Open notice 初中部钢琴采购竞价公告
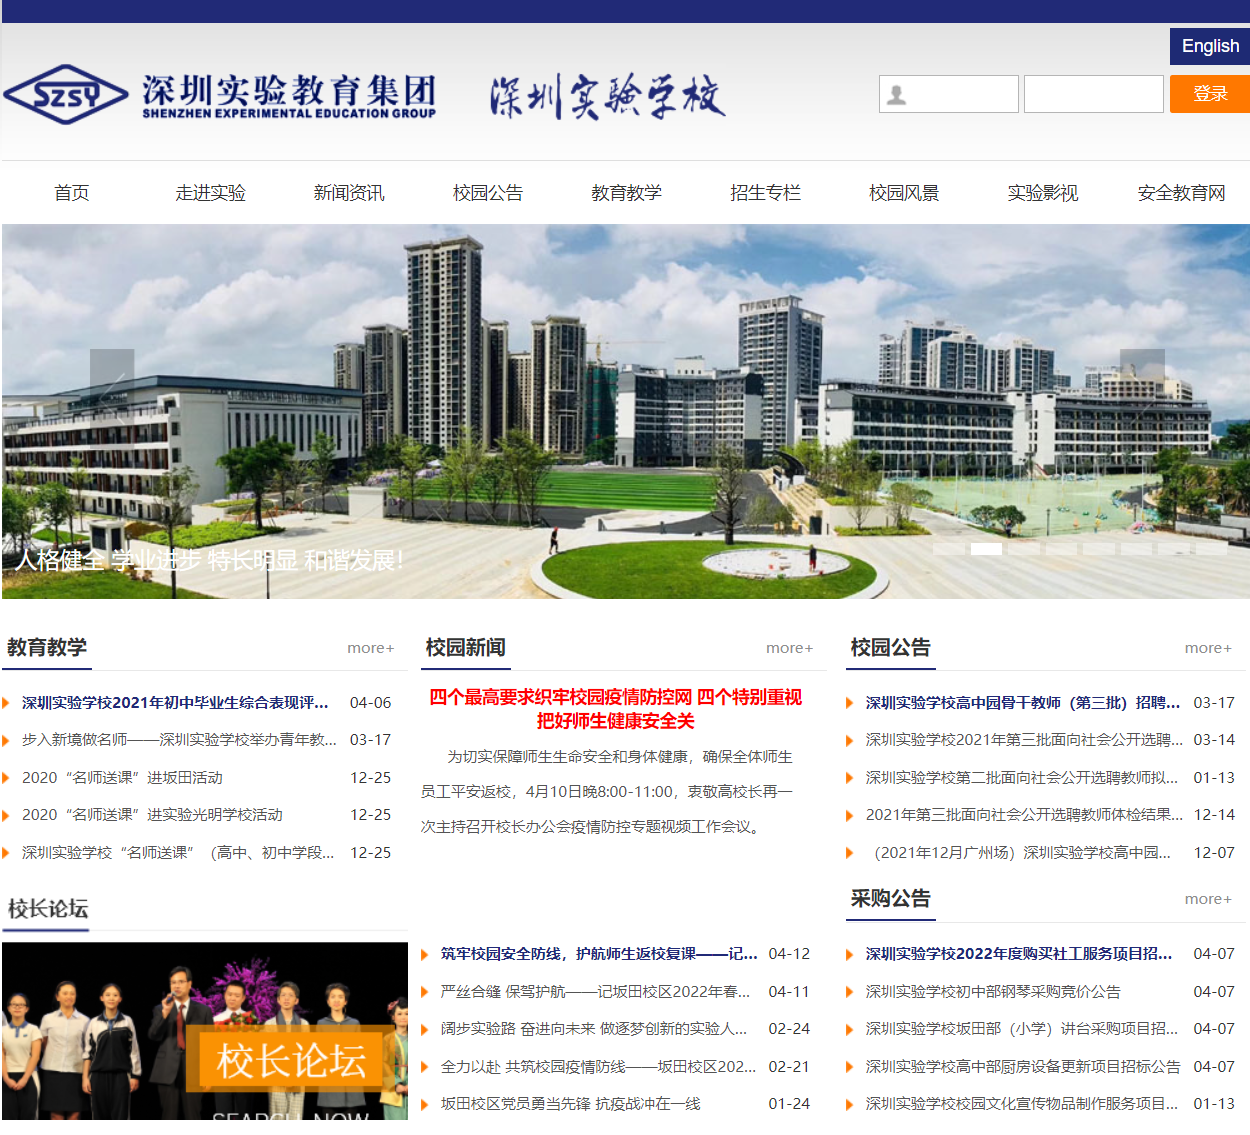Viewport: 1250px width, 1135px height. pos(993,992)
